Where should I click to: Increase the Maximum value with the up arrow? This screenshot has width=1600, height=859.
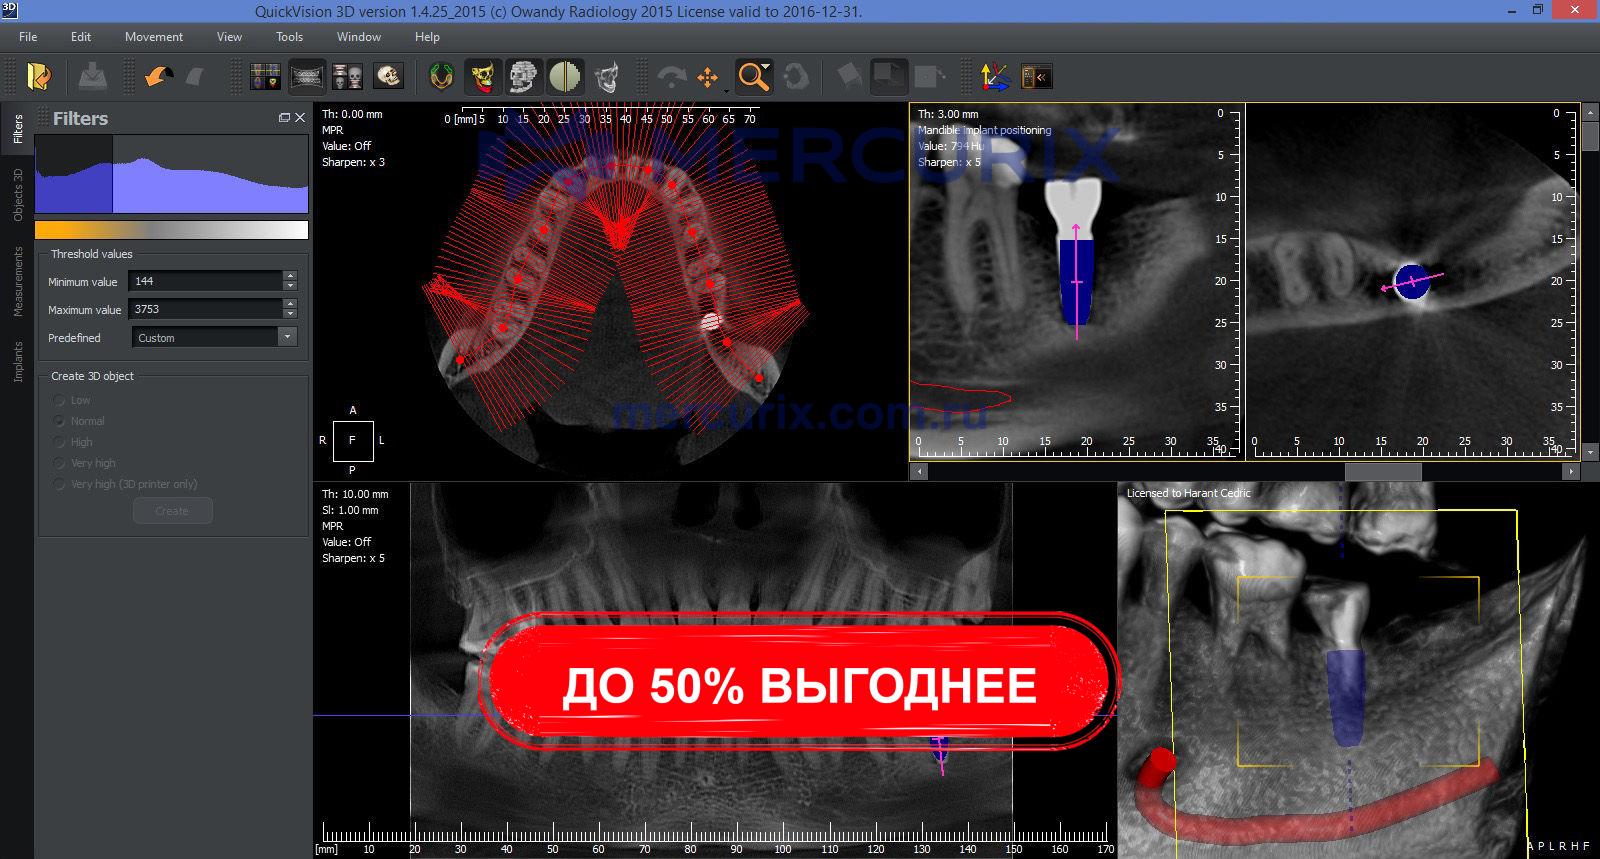coord(290,304)
